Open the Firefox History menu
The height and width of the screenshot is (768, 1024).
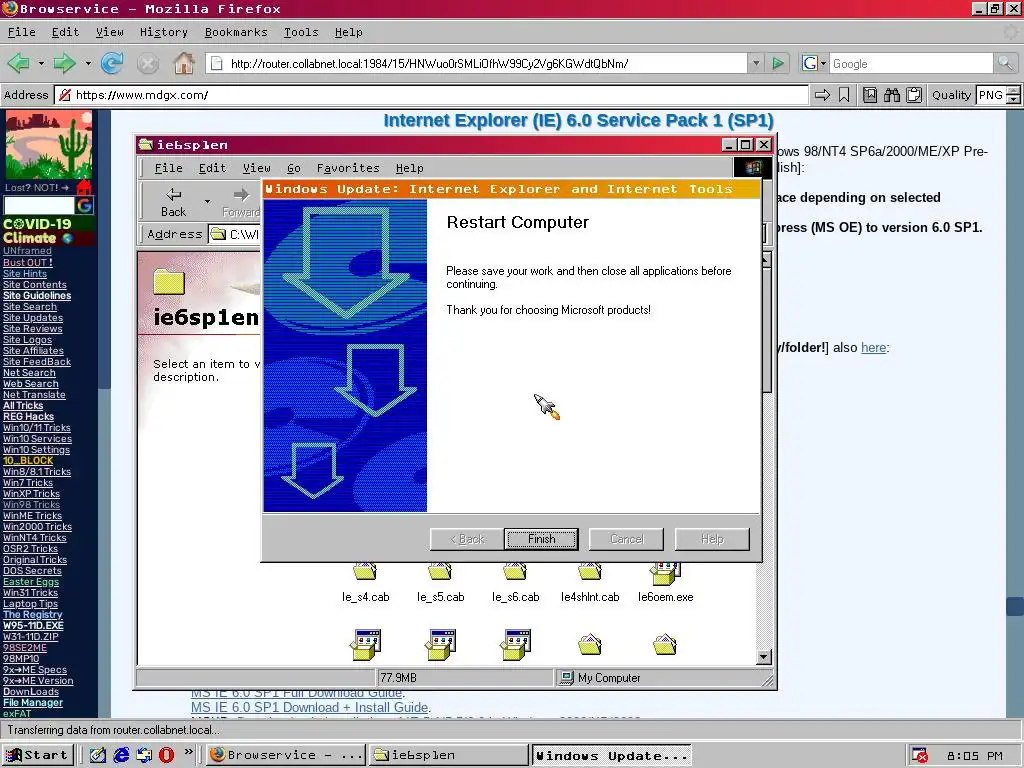click(163, 32)
